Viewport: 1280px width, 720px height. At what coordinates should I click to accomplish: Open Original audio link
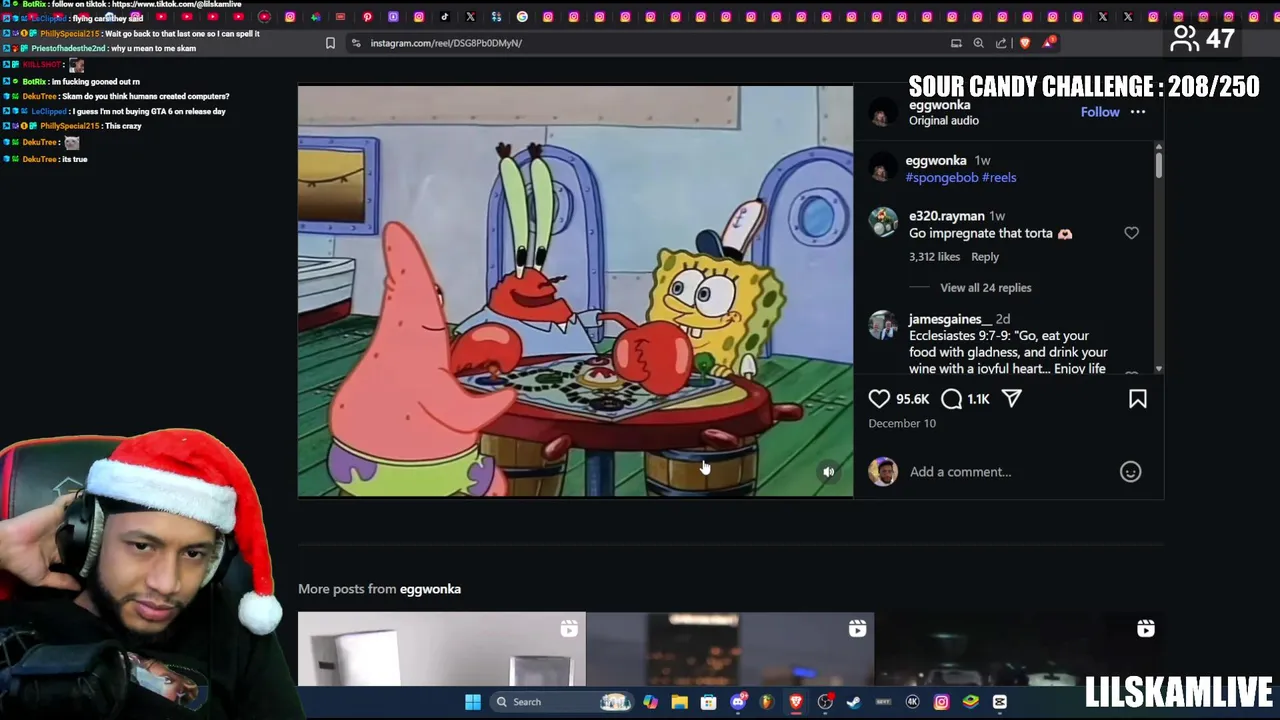click(944, 121)
